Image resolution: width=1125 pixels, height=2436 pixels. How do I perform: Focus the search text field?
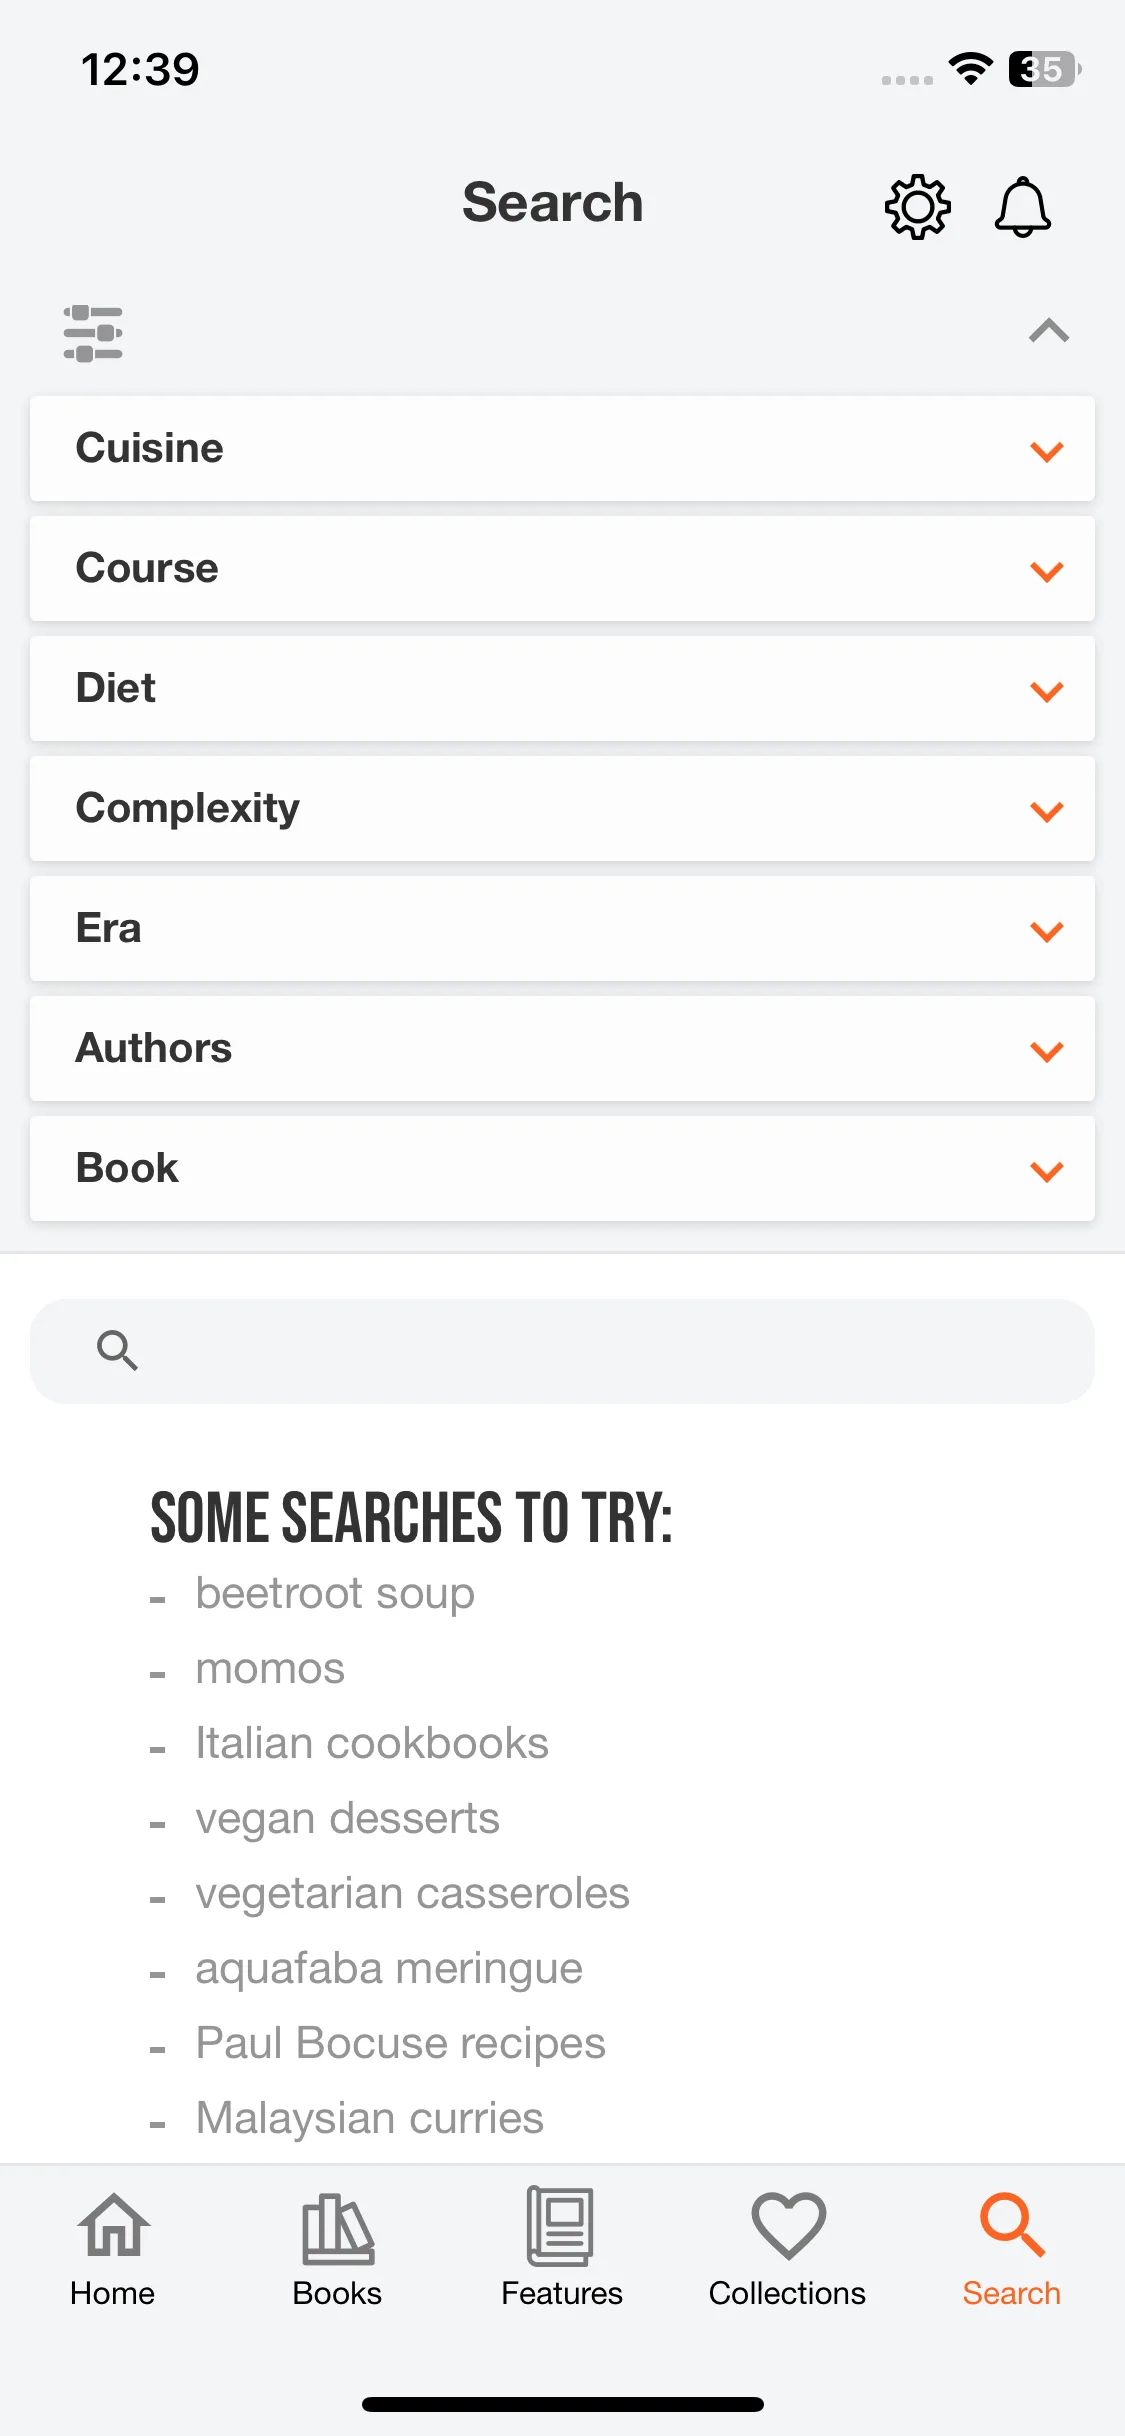coord(562,1351)
